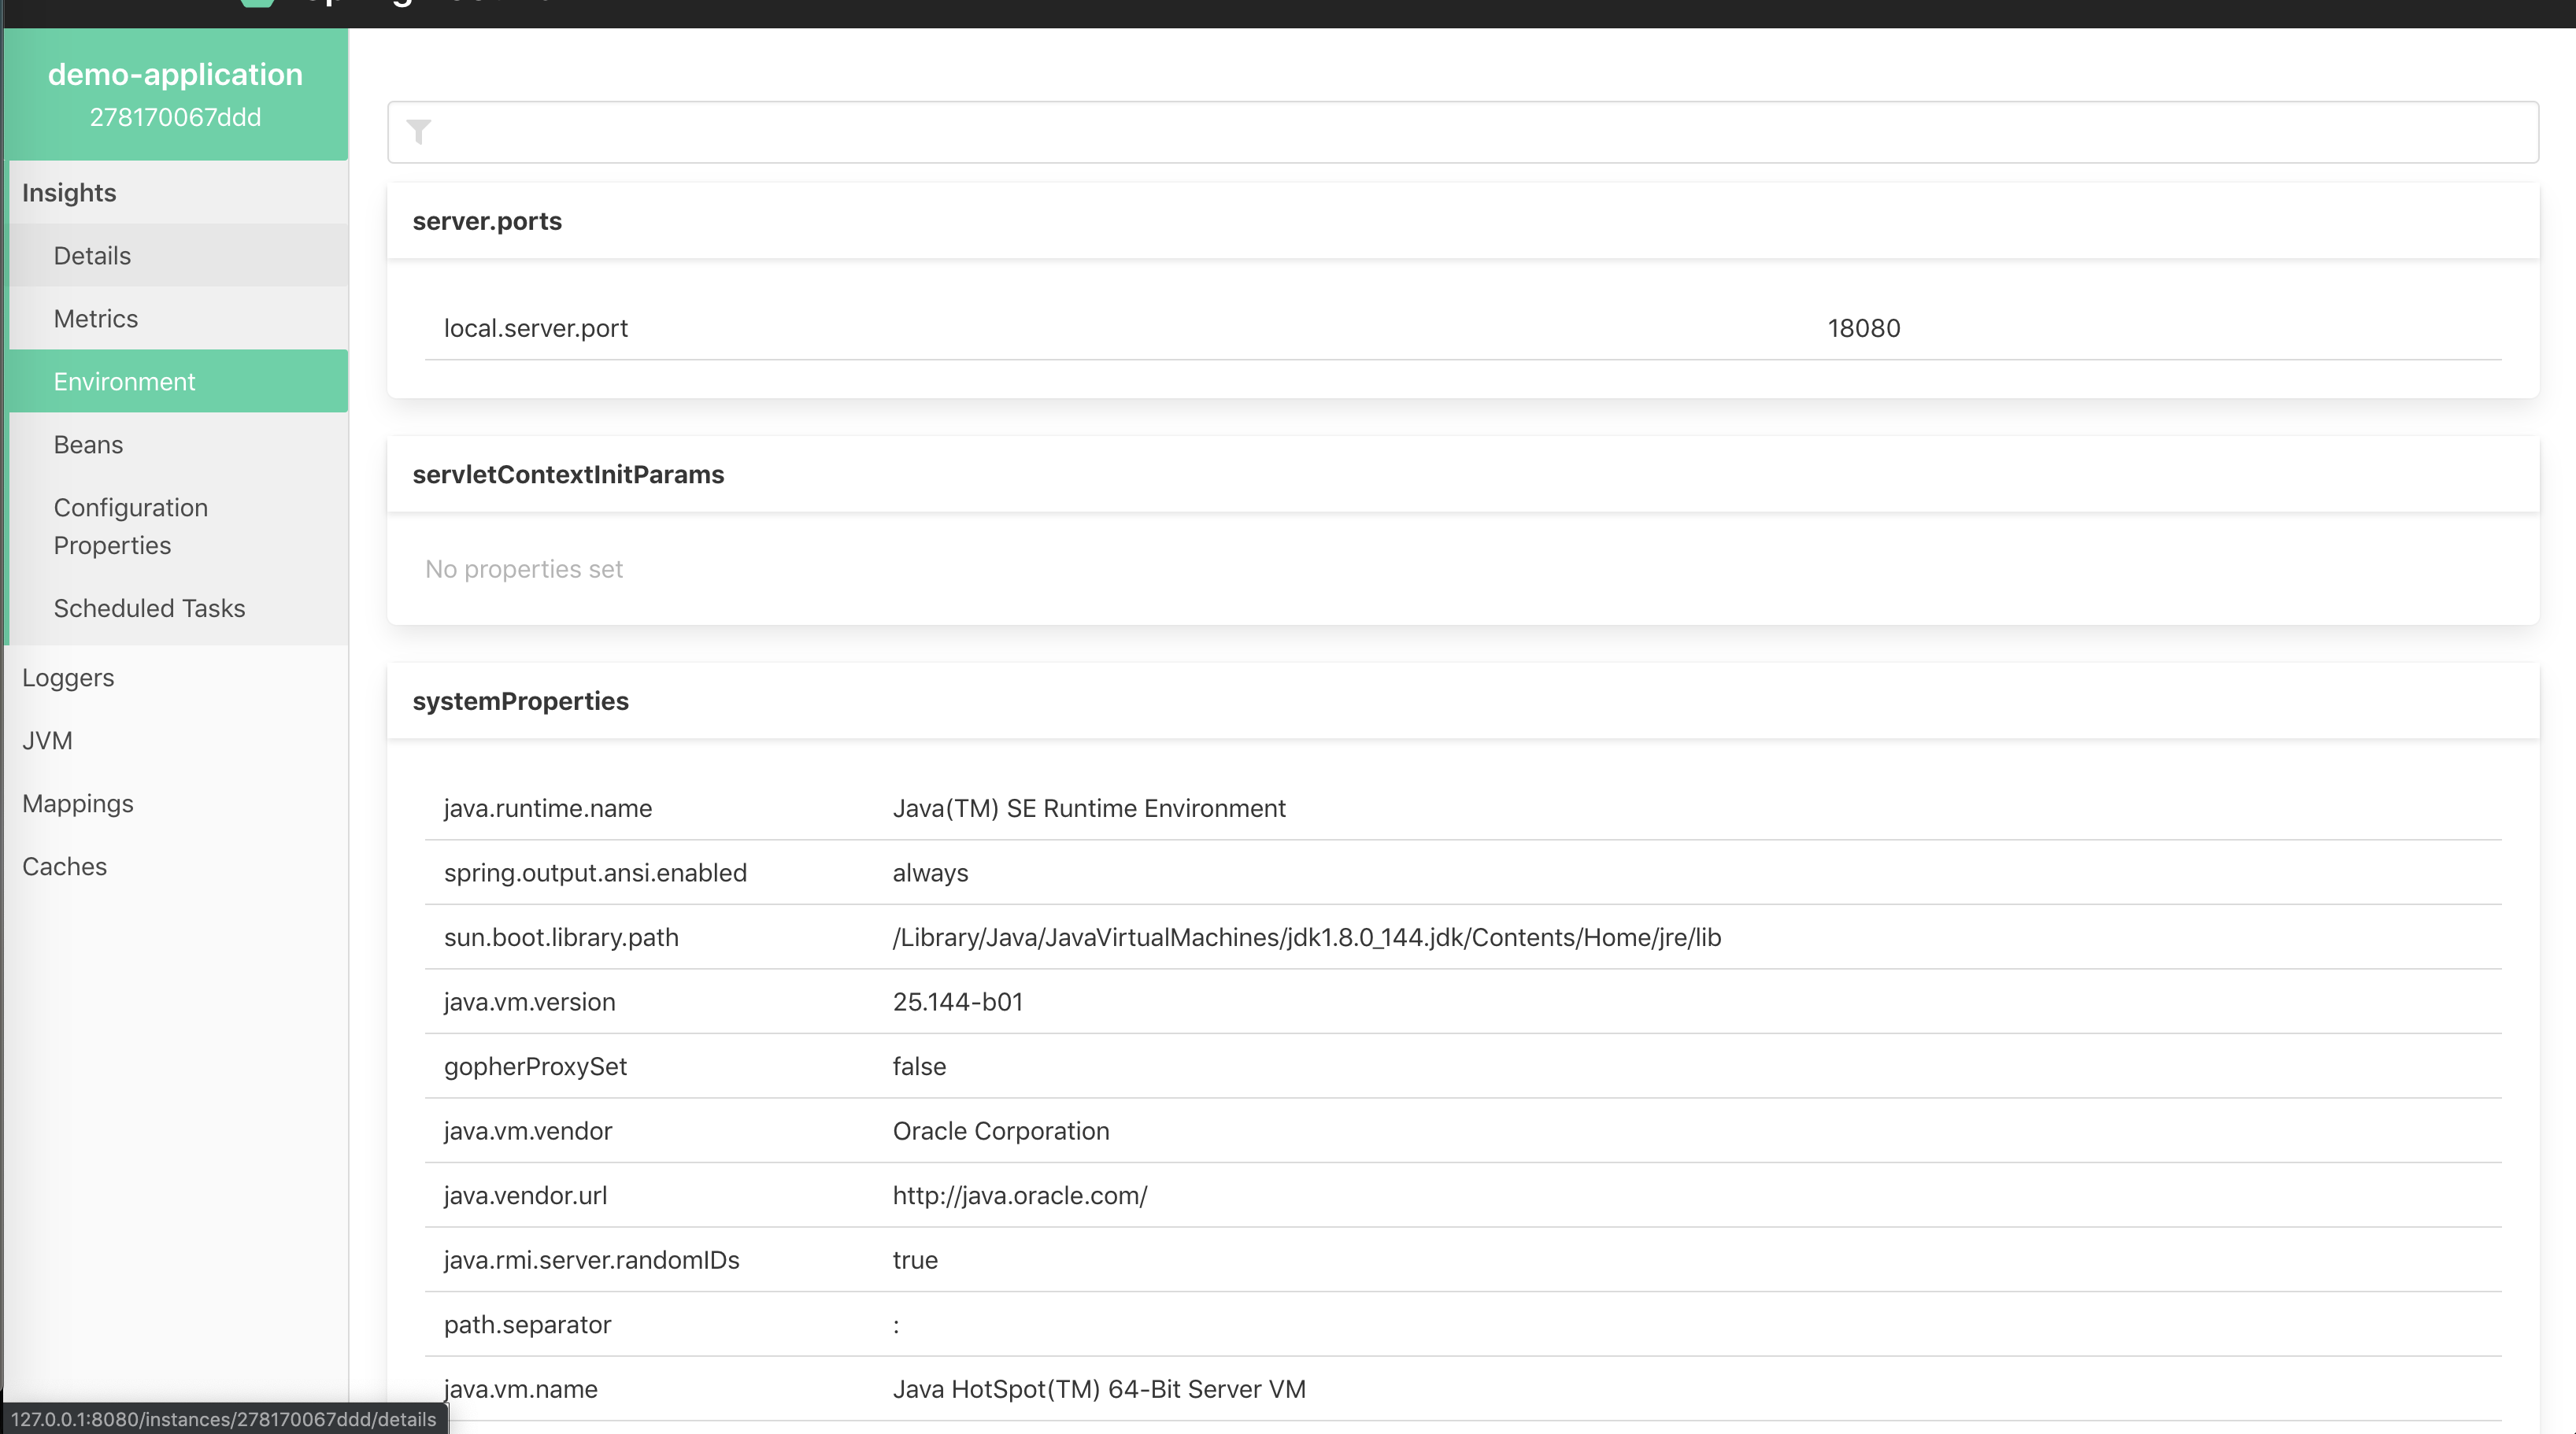
Task: Select Environment in the sidebar
Action: (124, 382)
